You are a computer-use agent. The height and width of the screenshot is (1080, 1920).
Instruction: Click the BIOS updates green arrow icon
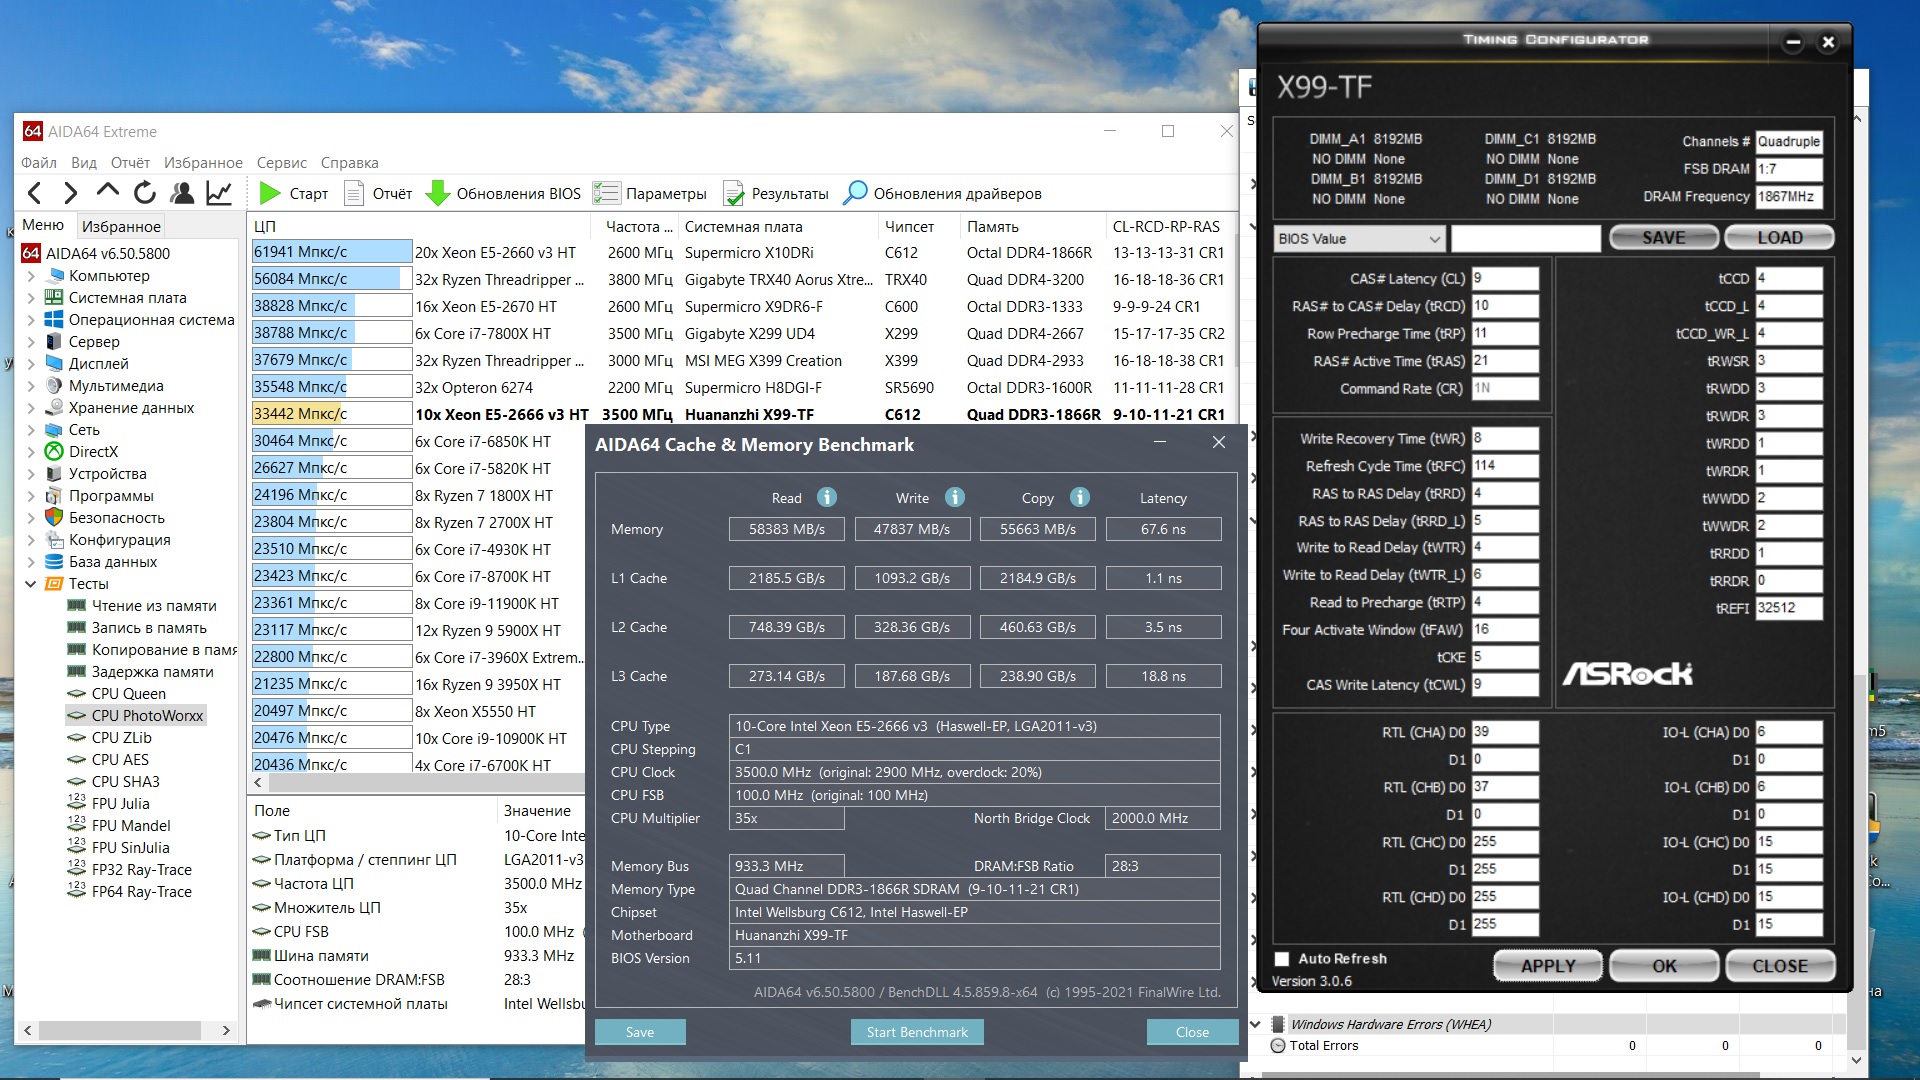pos(437,193)
